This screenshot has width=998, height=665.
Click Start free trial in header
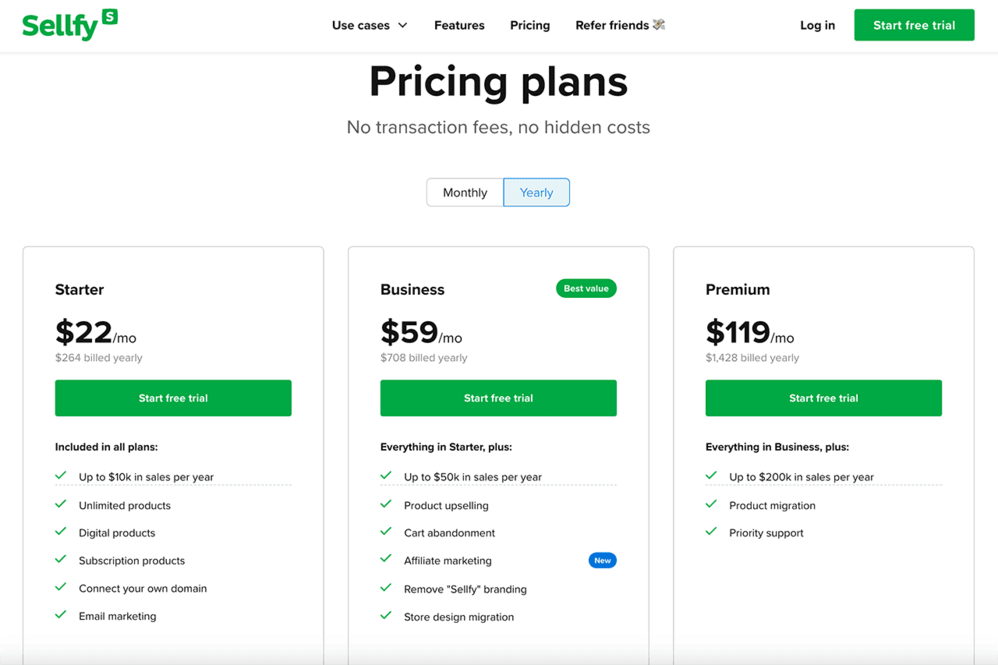(914, 25)
